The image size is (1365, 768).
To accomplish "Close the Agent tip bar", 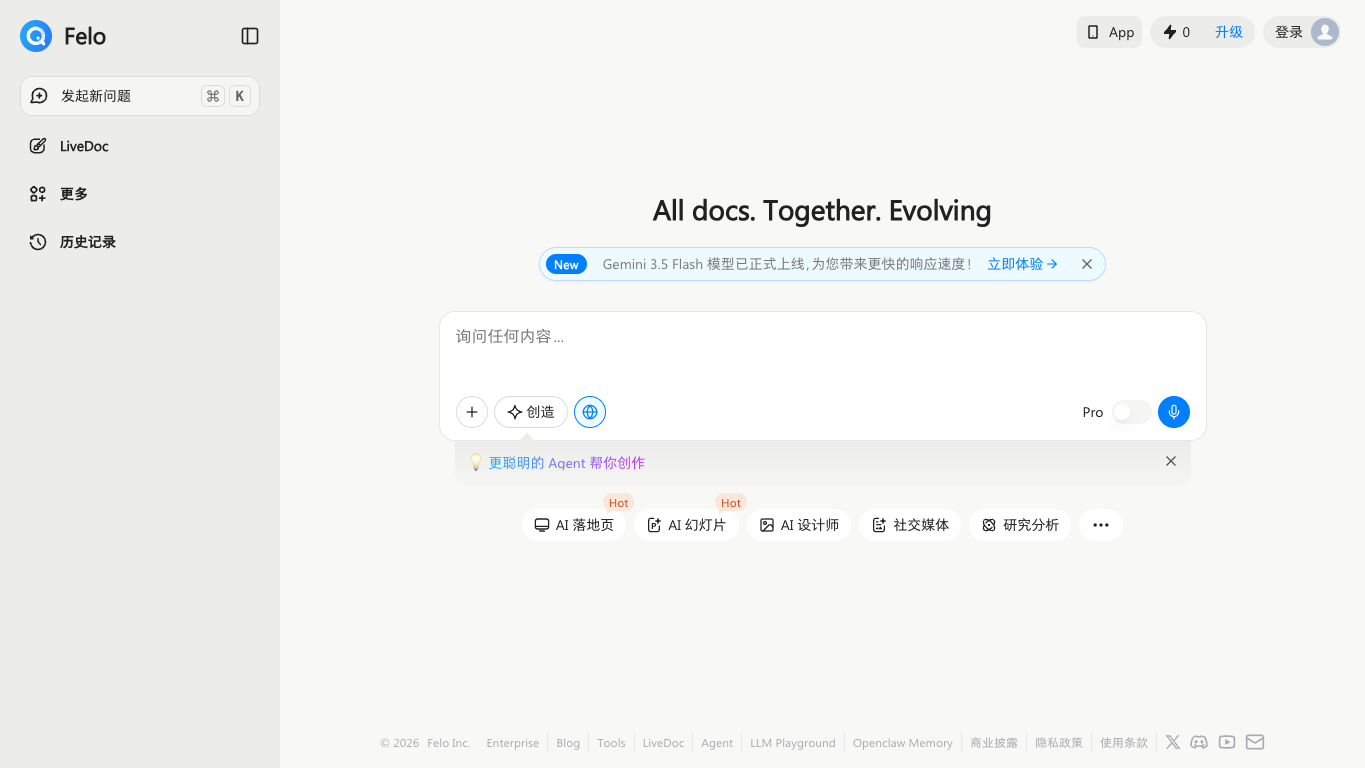I will pyautogui.click(x=1171, y=461).
